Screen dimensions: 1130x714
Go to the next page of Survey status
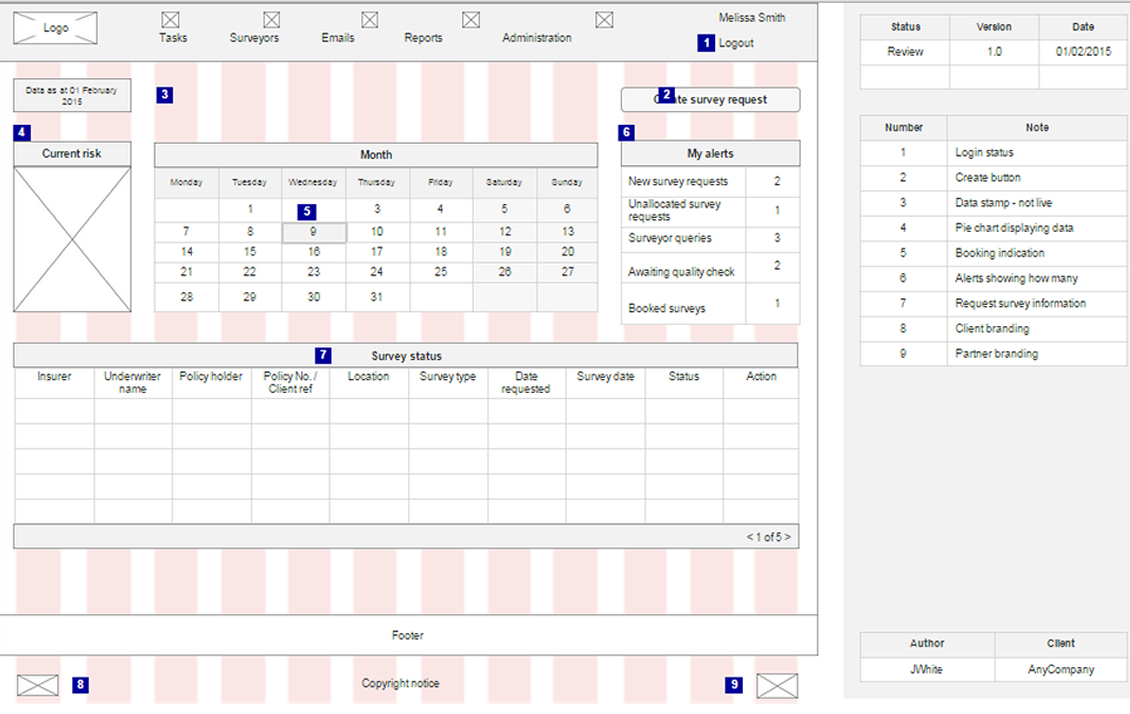coord(787,538)
